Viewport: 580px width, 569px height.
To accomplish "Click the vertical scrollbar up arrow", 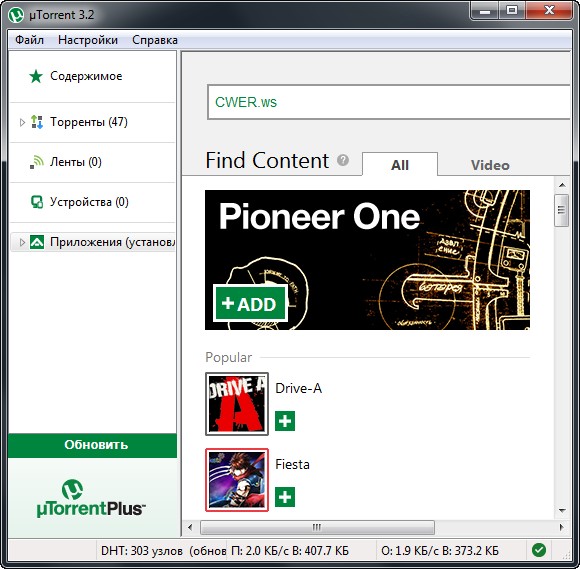I will tap(562, 185).
